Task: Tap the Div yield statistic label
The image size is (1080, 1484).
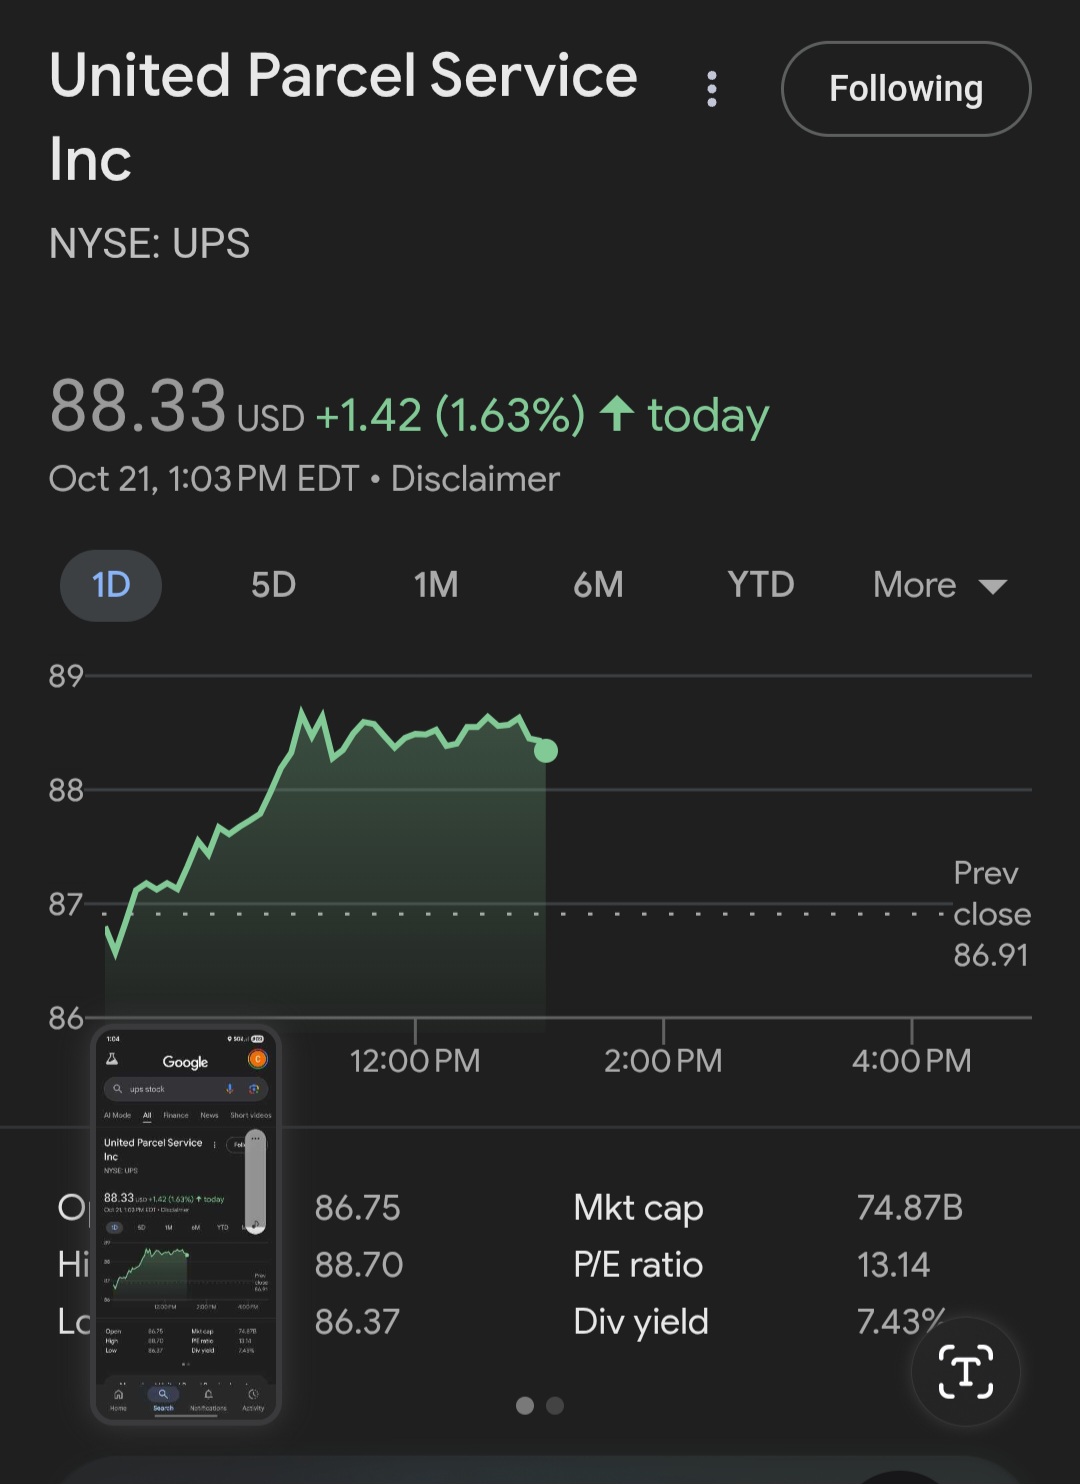Action: [x=641, y=1321]
